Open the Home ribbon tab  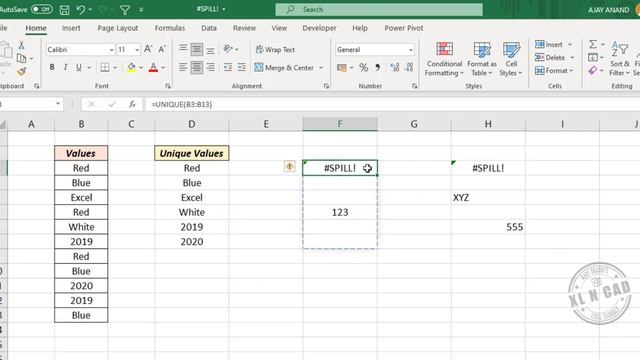36,28
